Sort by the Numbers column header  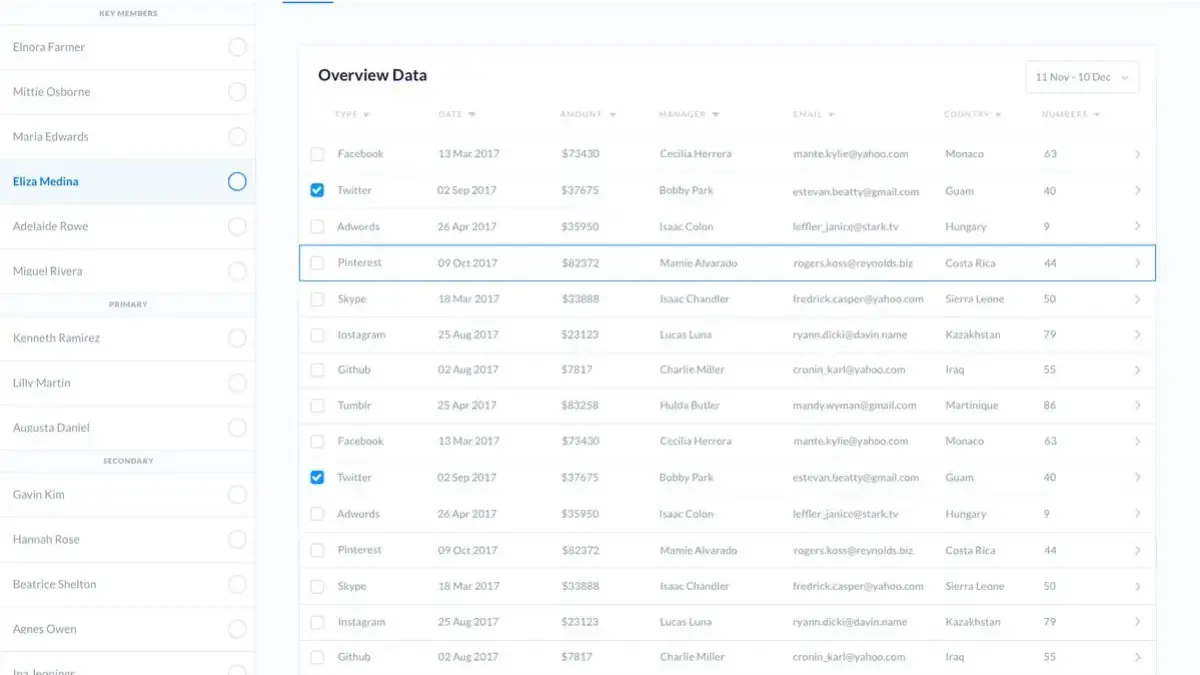click(1071, 115)
